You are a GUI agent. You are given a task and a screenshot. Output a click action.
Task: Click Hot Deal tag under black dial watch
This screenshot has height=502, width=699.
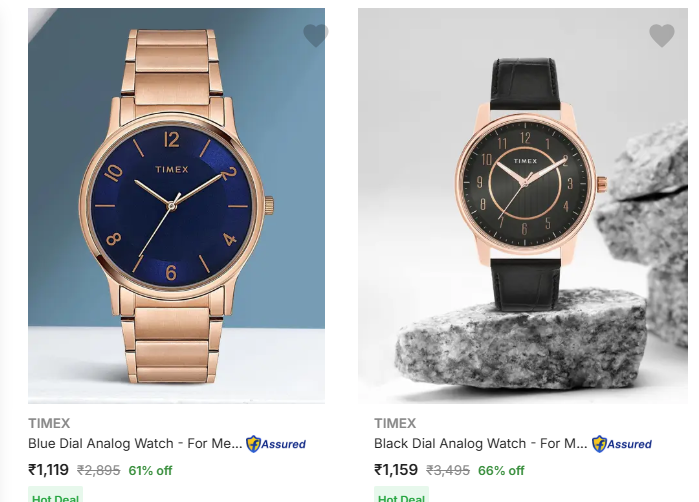pos(401,495)
